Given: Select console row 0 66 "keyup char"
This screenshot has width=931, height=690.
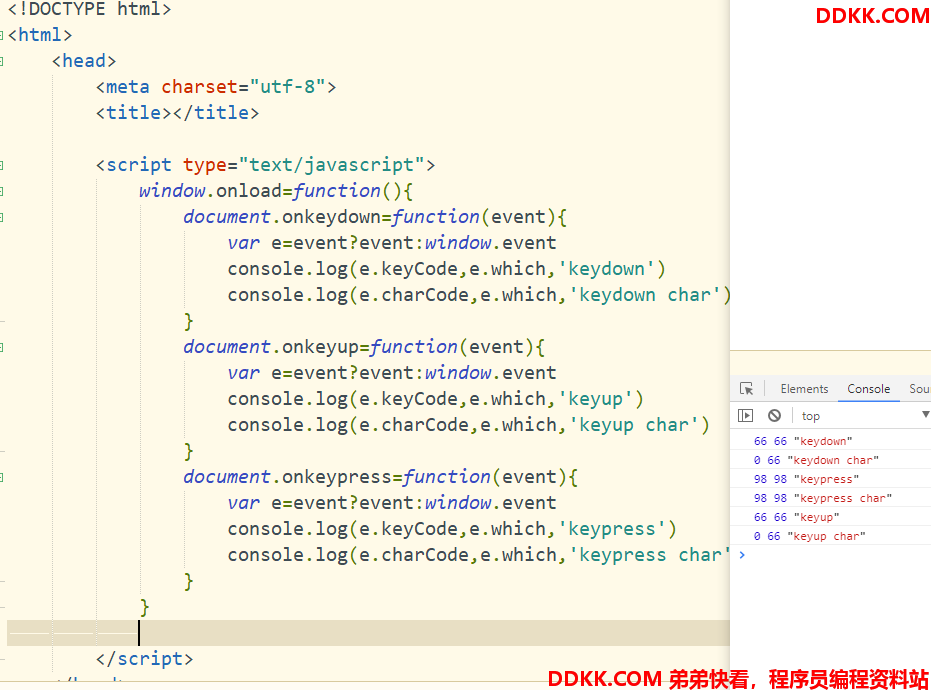Looking at the screenshot, I should click(831, 536).
